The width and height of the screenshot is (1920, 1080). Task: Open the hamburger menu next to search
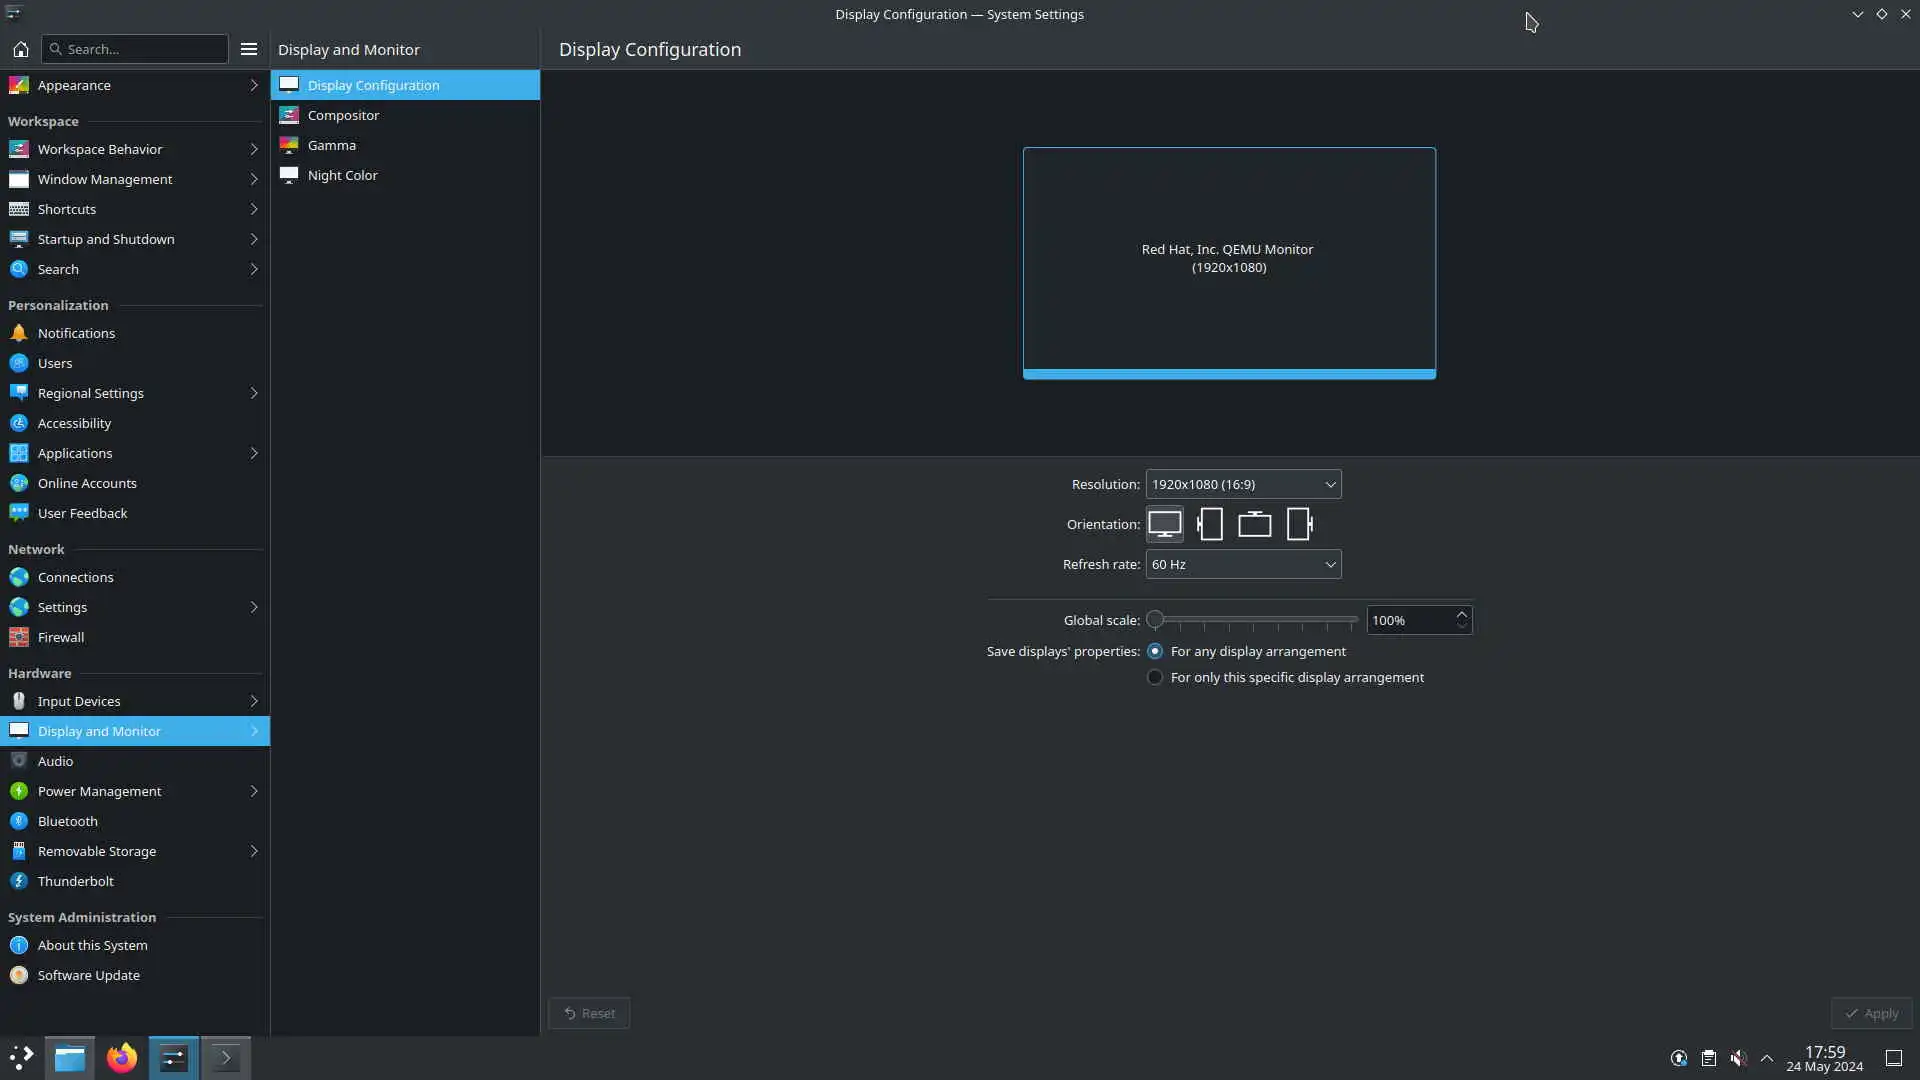(x=249, y=49)
